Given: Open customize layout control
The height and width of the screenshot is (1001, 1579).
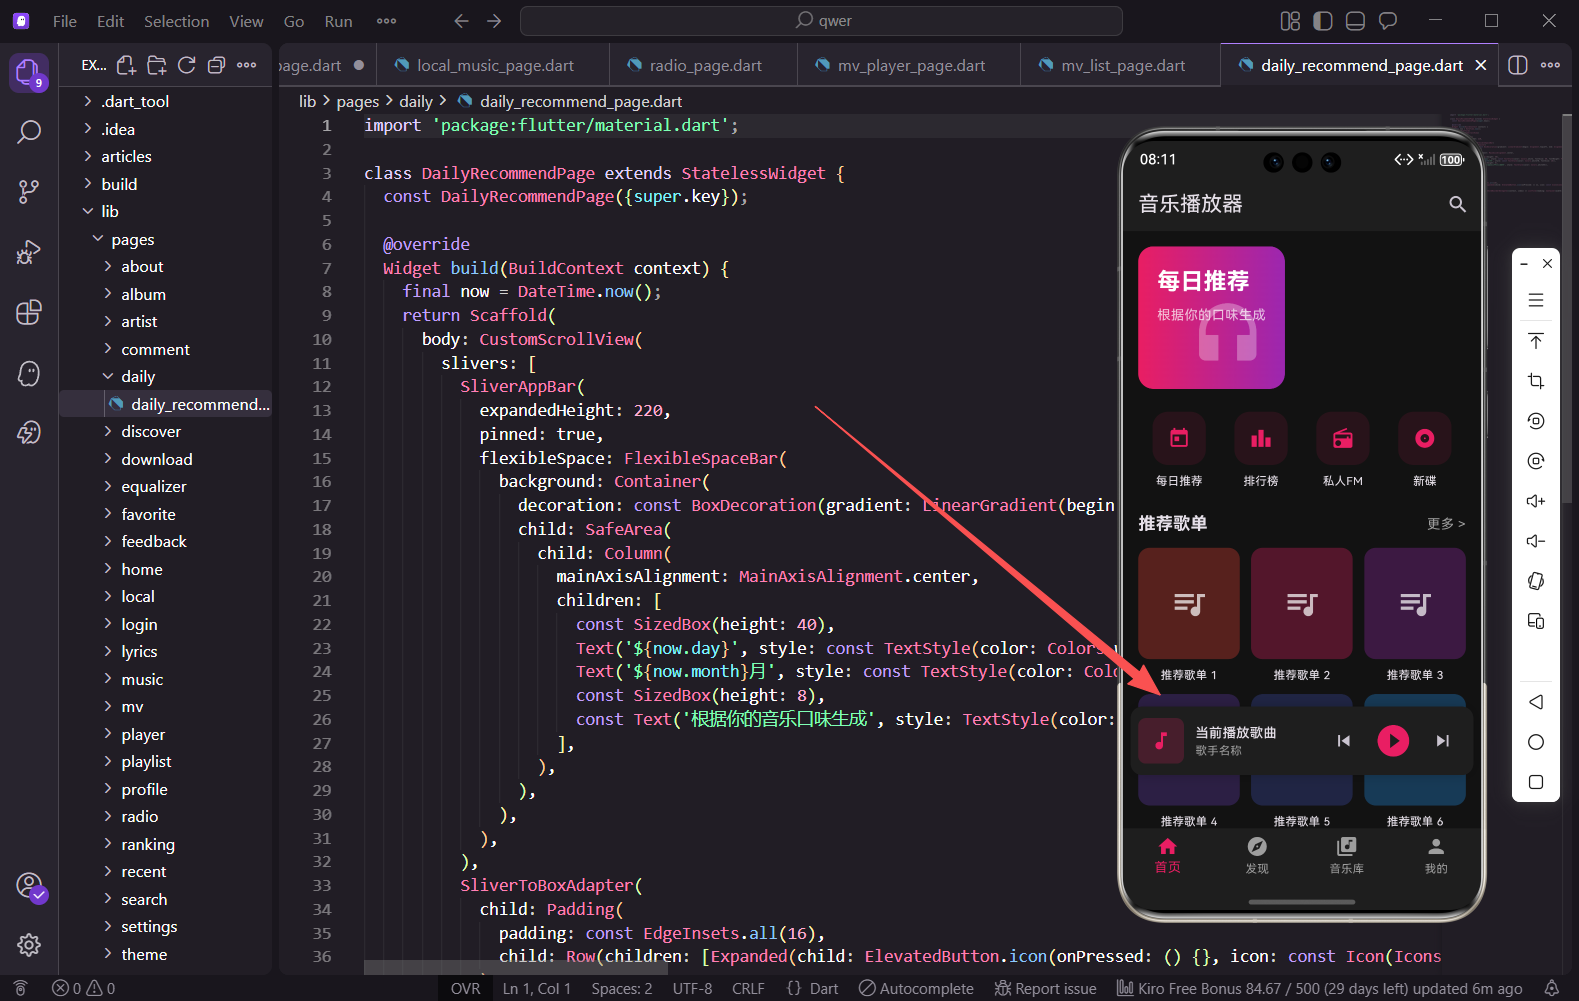Looking at the screenshot, I should point(1290,21).
